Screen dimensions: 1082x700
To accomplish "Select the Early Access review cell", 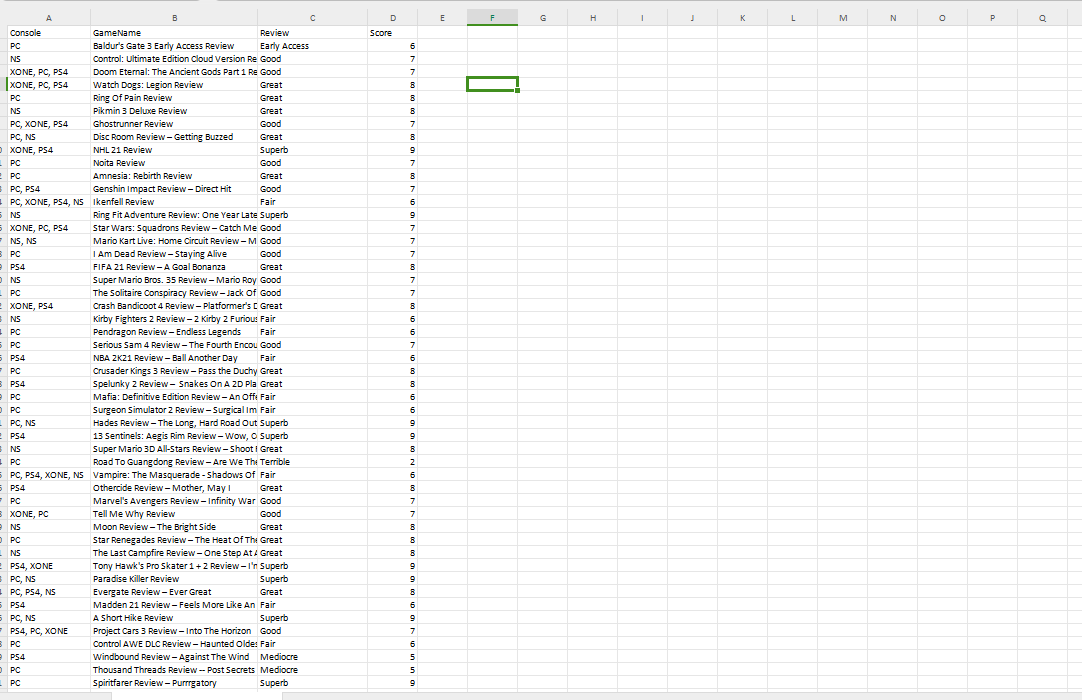I will pos(313,46).
